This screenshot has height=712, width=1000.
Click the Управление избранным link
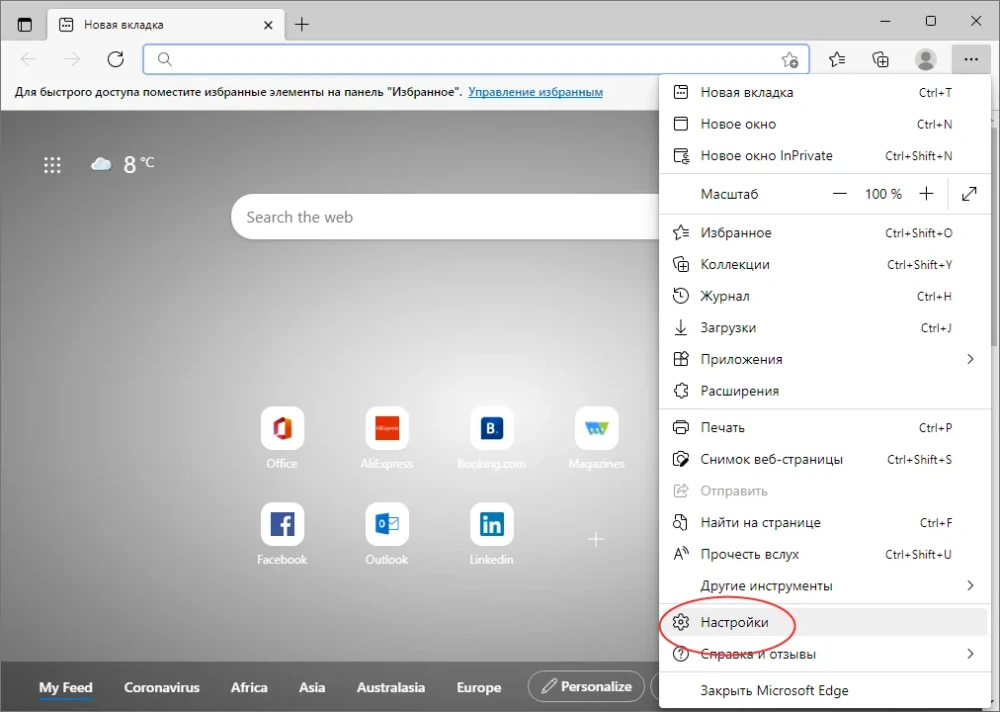[x=535, y=92]
